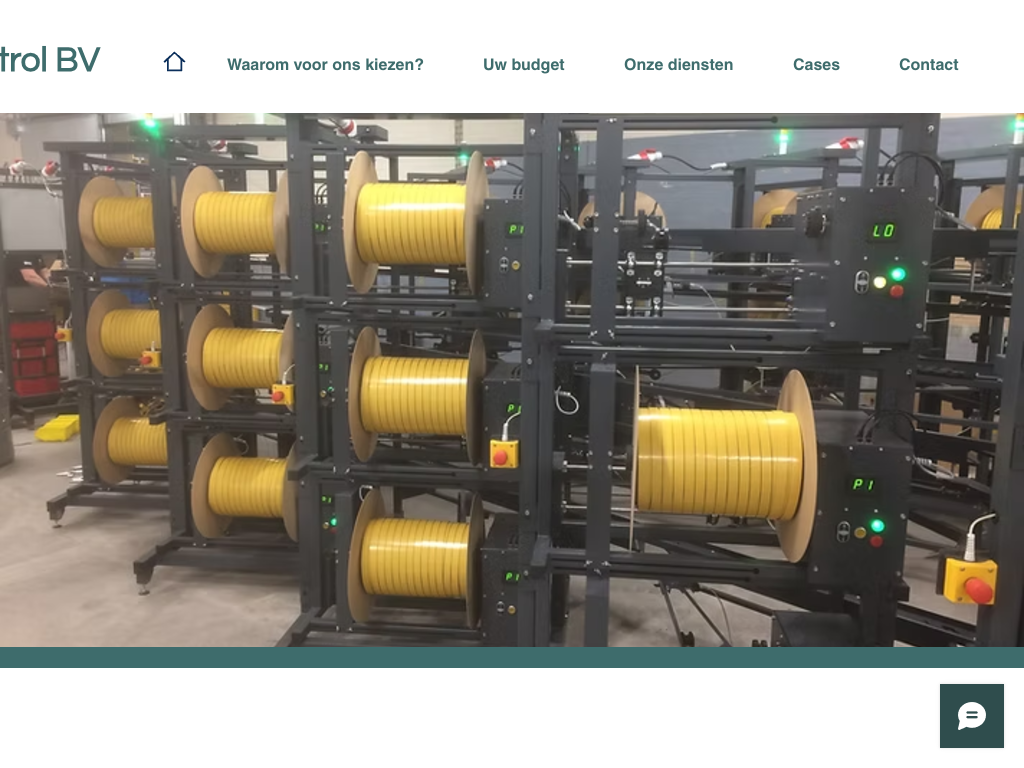Click the green 'LO' display in photo
The image size is (1024, 768).
pyautogui.click(x=882, y=231)
